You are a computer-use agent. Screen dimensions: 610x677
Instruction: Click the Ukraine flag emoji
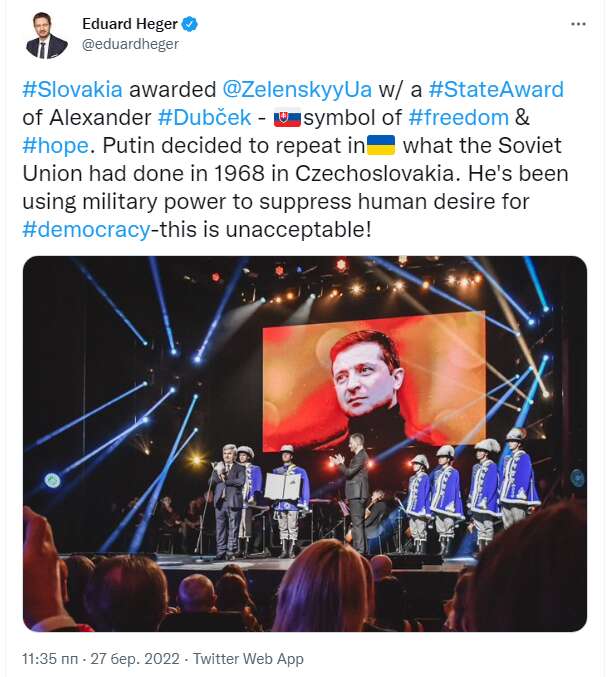[x=380, y=144]
